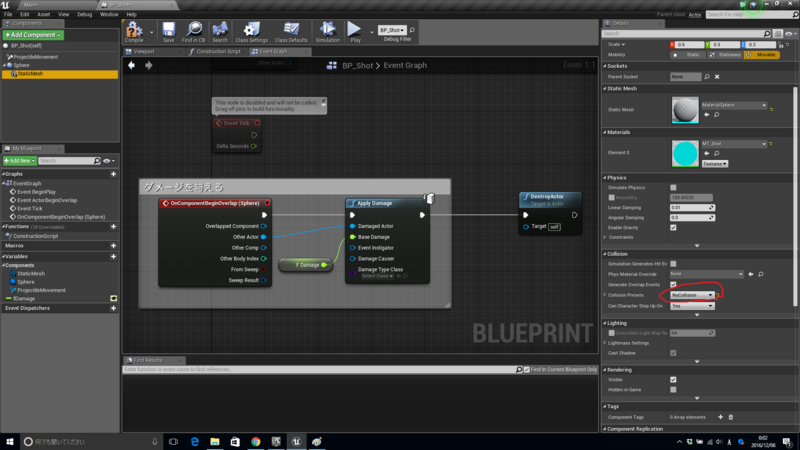
Task: Toggle the Visible rendering checkbox
Action: 673,380
